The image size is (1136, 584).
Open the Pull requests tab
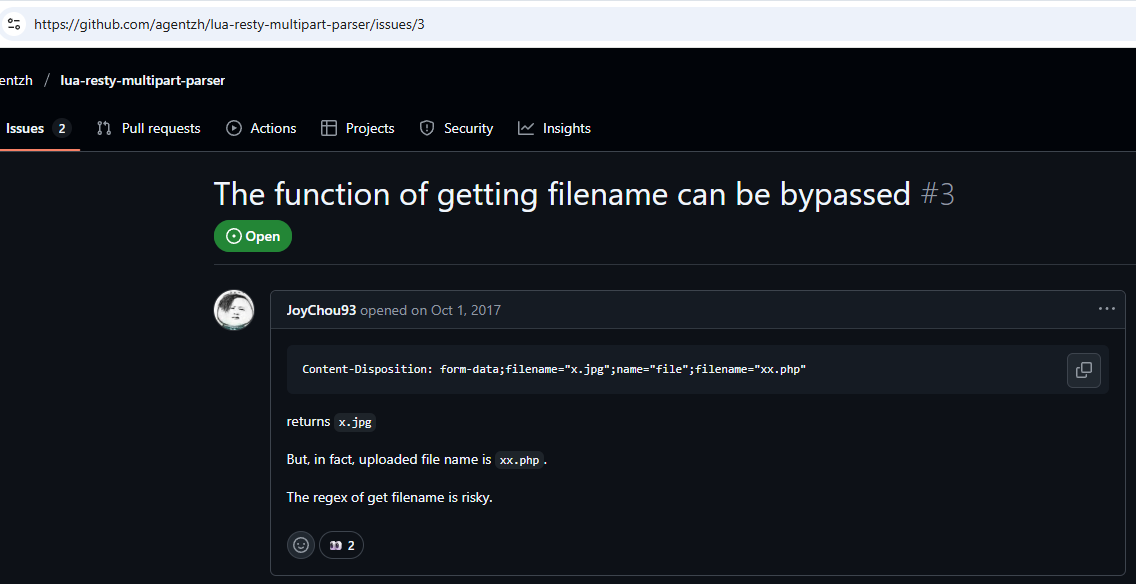tap(149, 128)
